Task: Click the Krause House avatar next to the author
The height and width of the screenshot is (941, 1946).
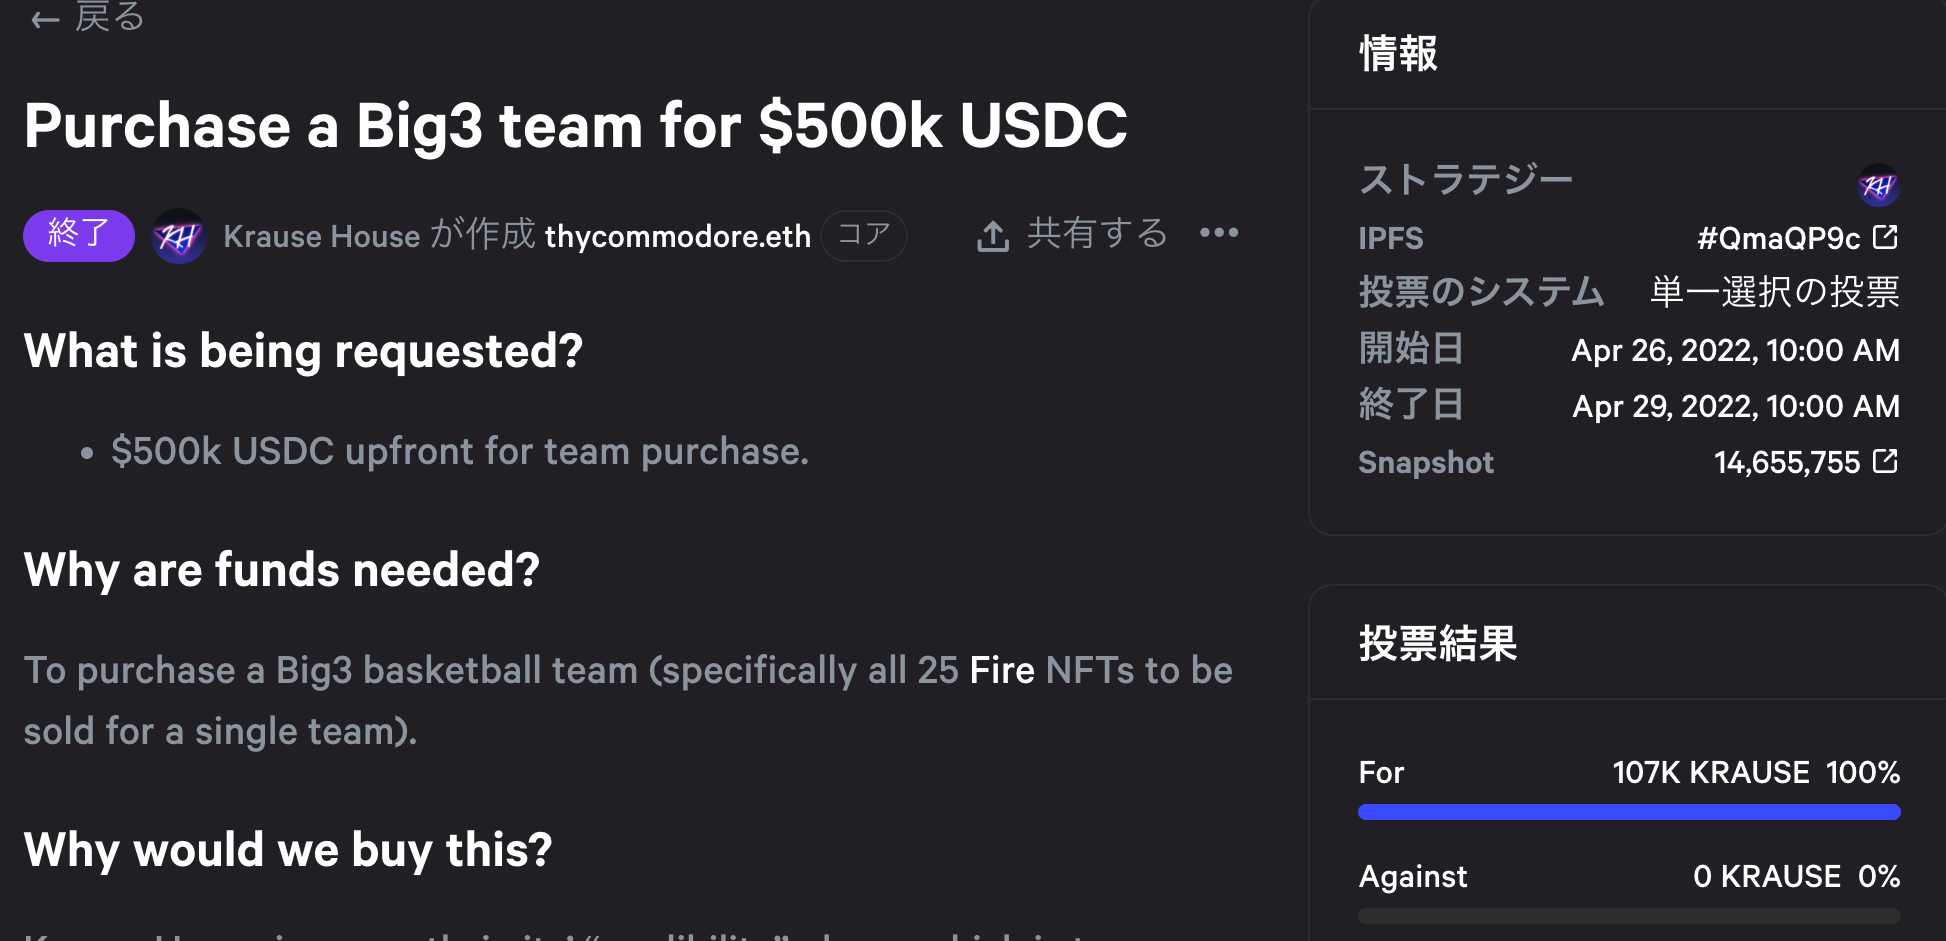Action: [179, 236]
